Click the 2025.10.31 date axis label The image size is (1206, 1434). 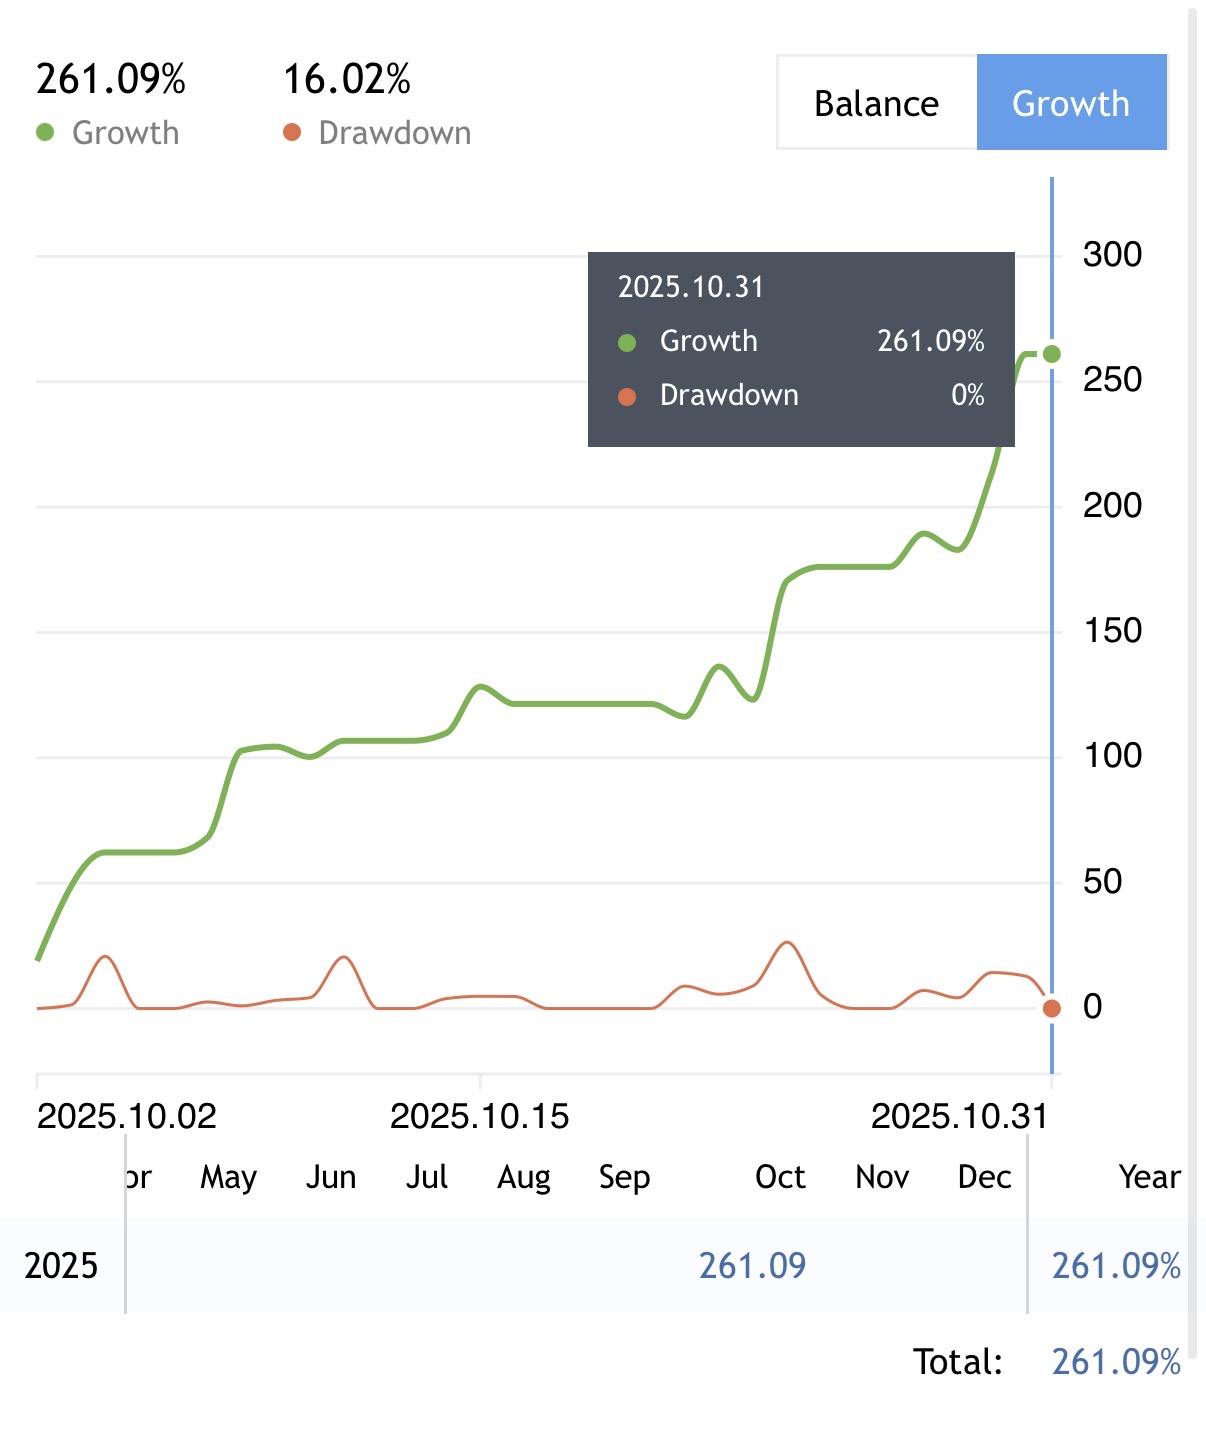coord(959,1116)
